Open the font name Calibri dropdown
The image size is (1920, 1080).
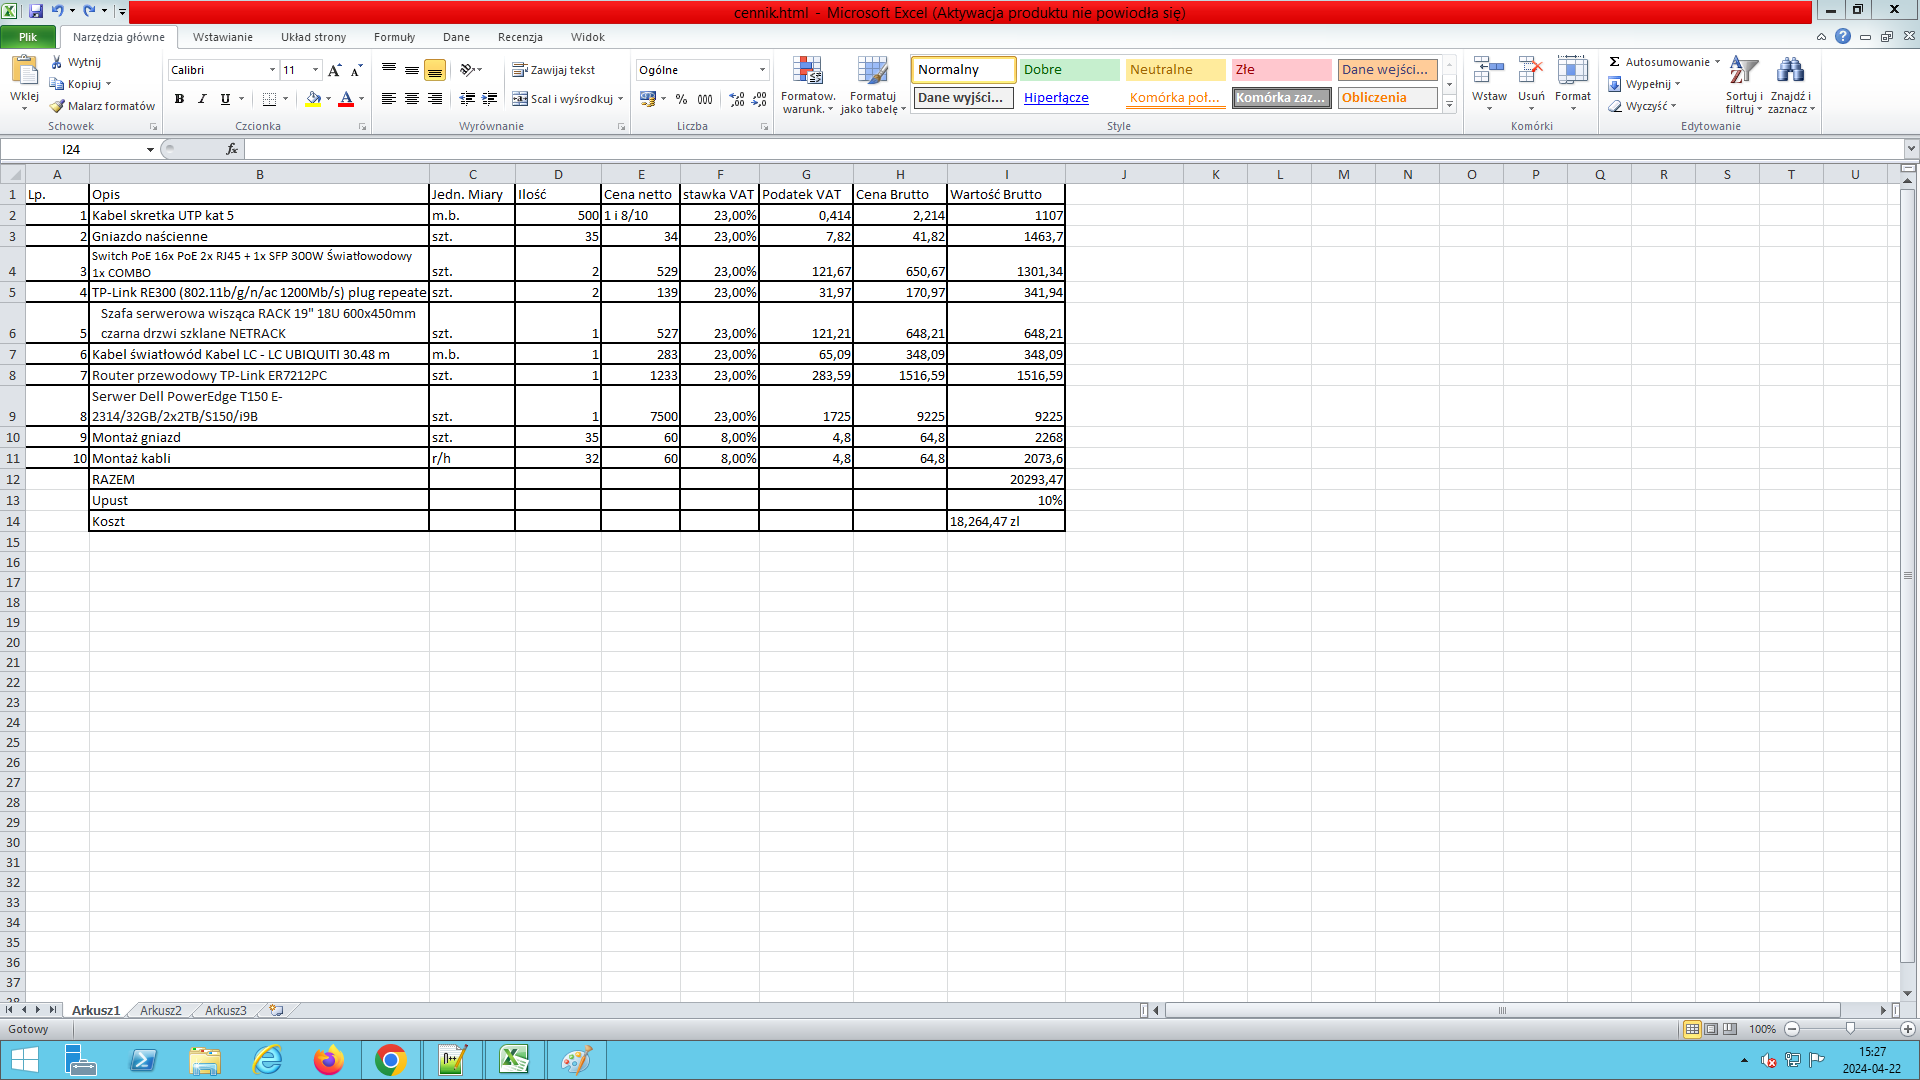point(272,70)
